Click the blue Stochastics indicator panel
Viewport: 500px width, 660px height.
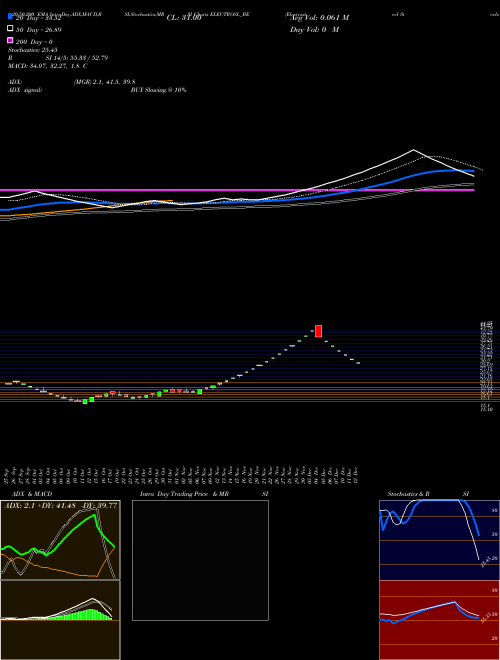click(439, 540)
